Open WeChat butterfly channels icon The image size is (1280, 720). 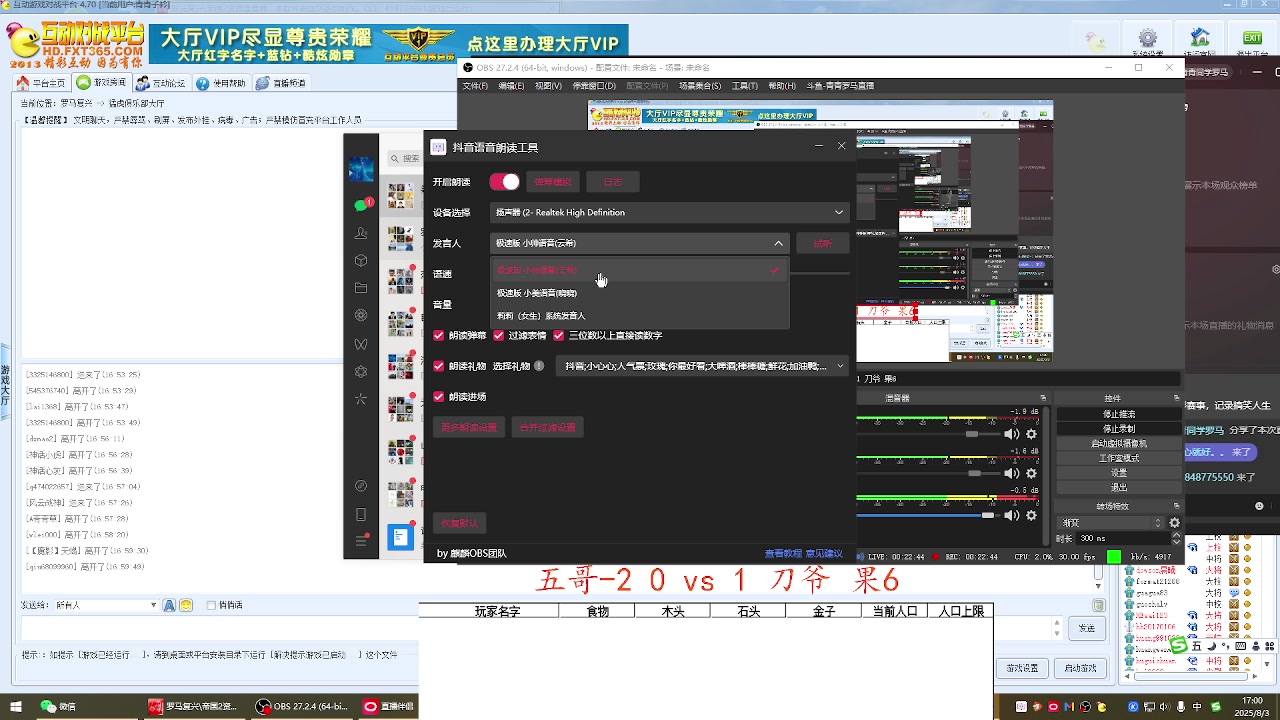(361, 344)
